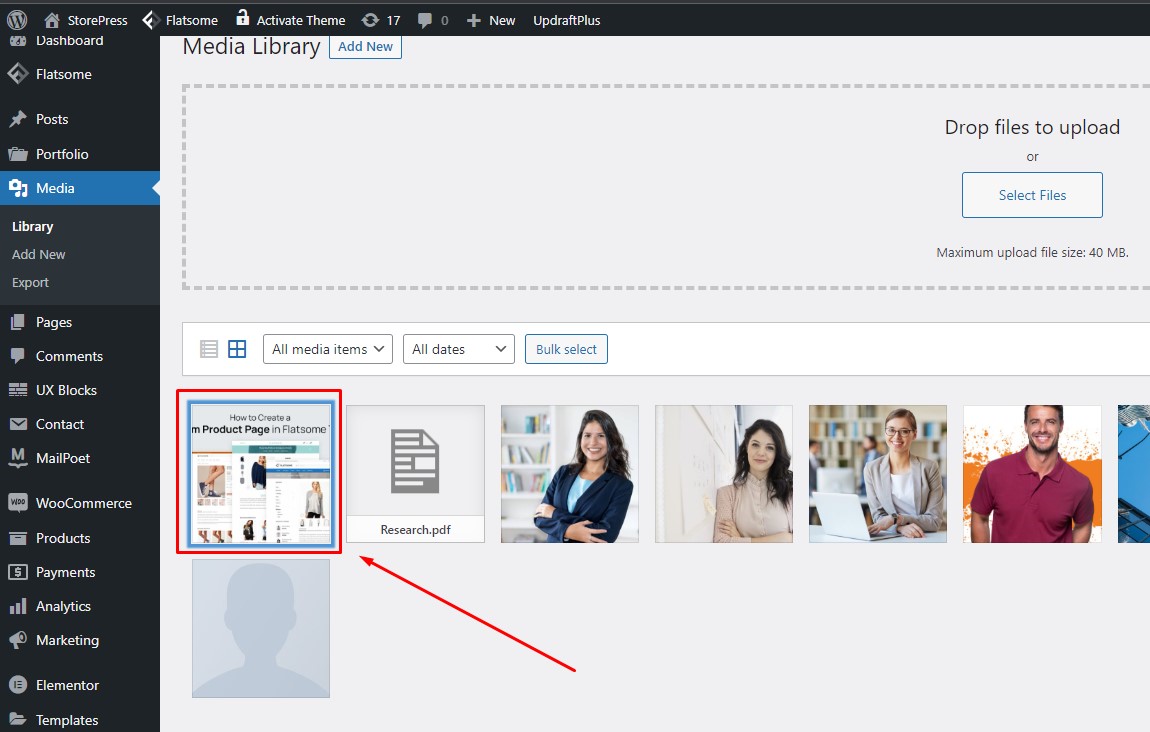Open StorePress home icon in admin bar
The width and height of the screenshot is (1150, 732).
tap(52, 20)
